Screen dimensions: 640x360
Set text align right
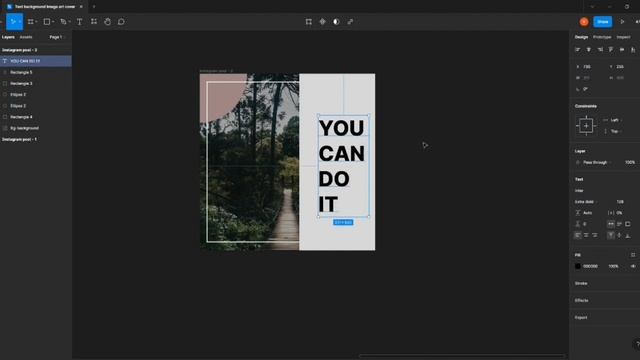pyautogui.click(x=595, y=236)
